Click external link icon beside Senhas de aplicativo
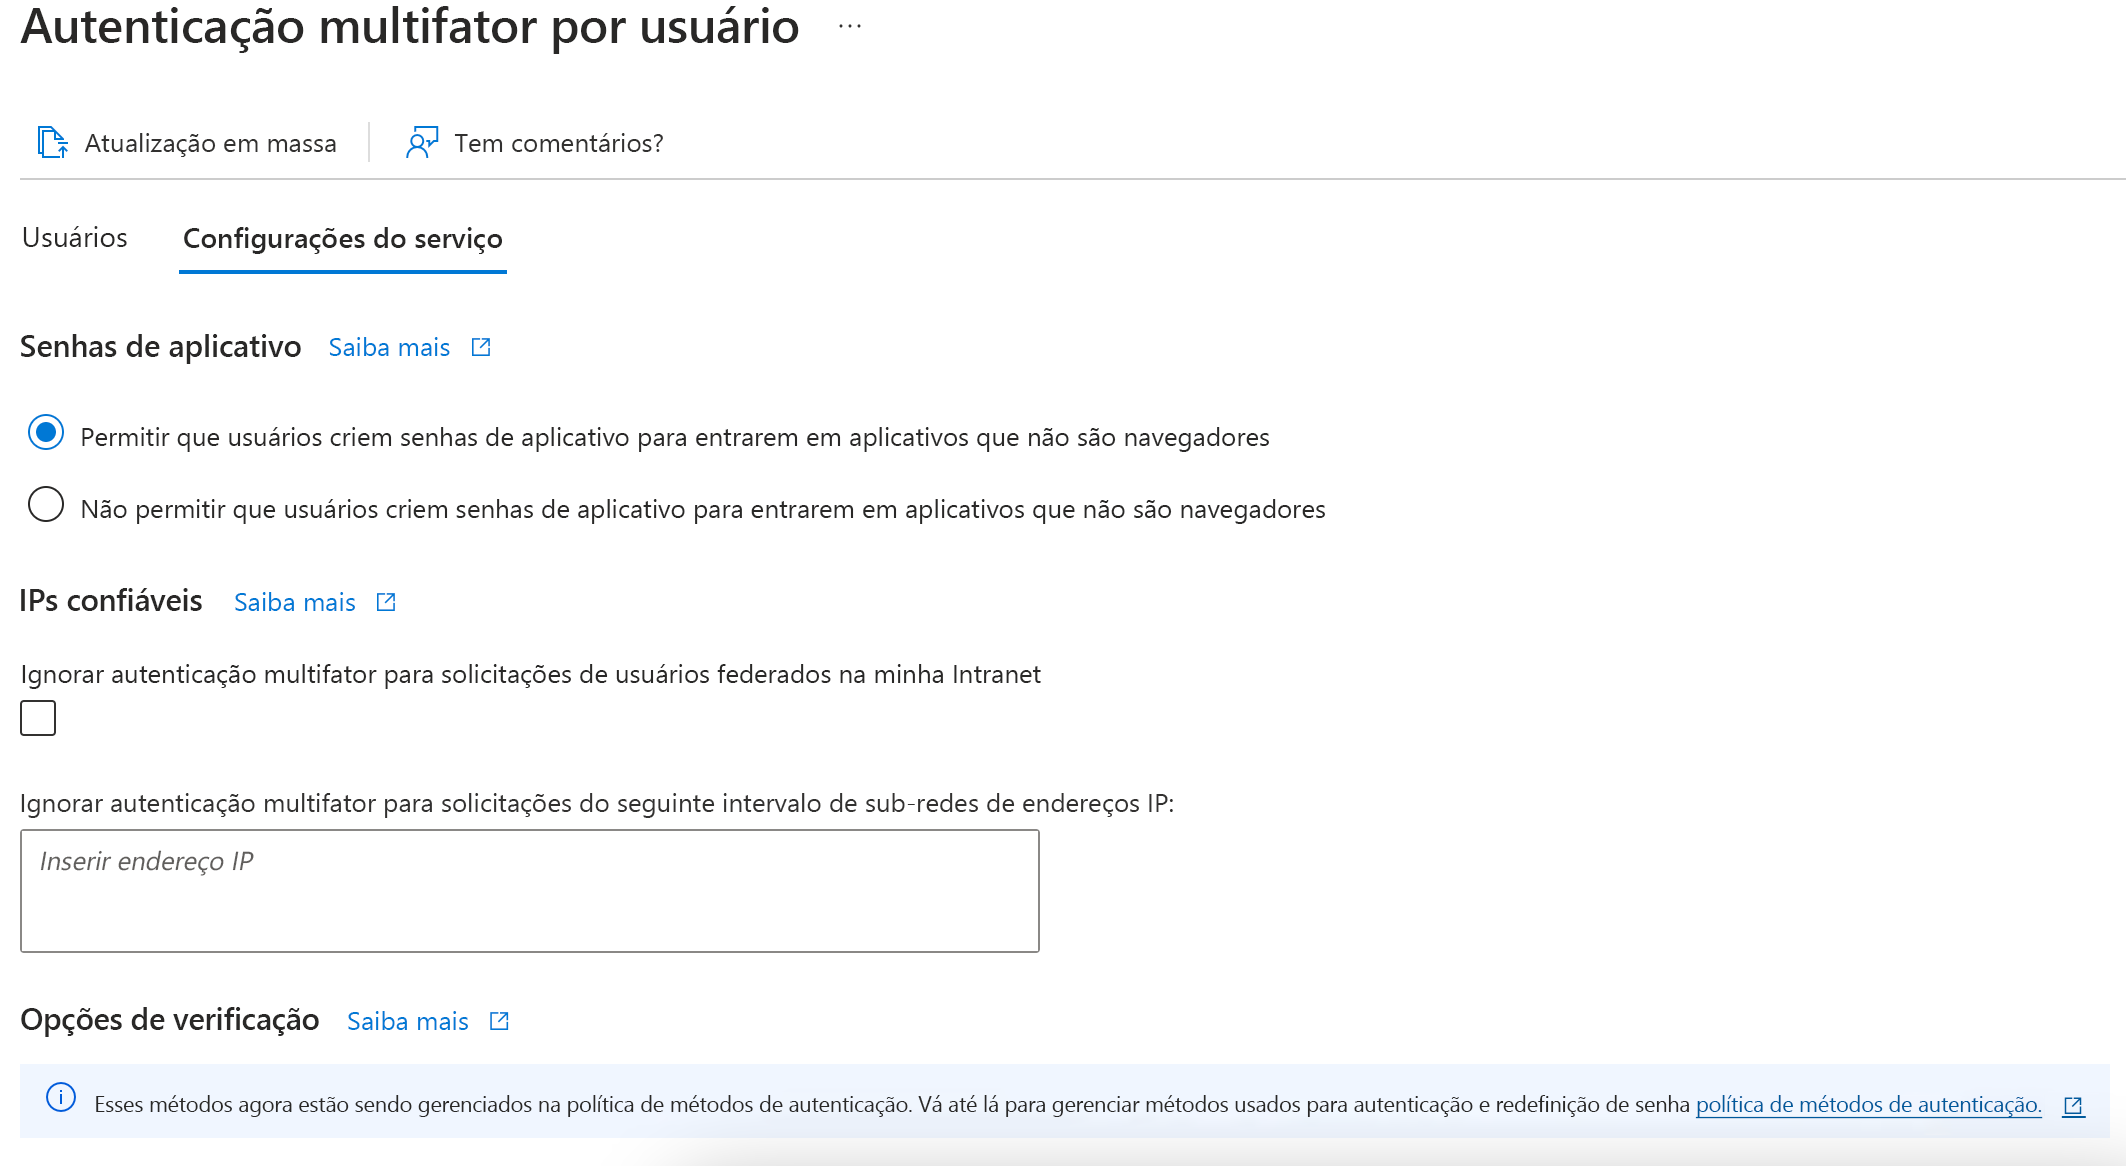 [x=481, y=347]
